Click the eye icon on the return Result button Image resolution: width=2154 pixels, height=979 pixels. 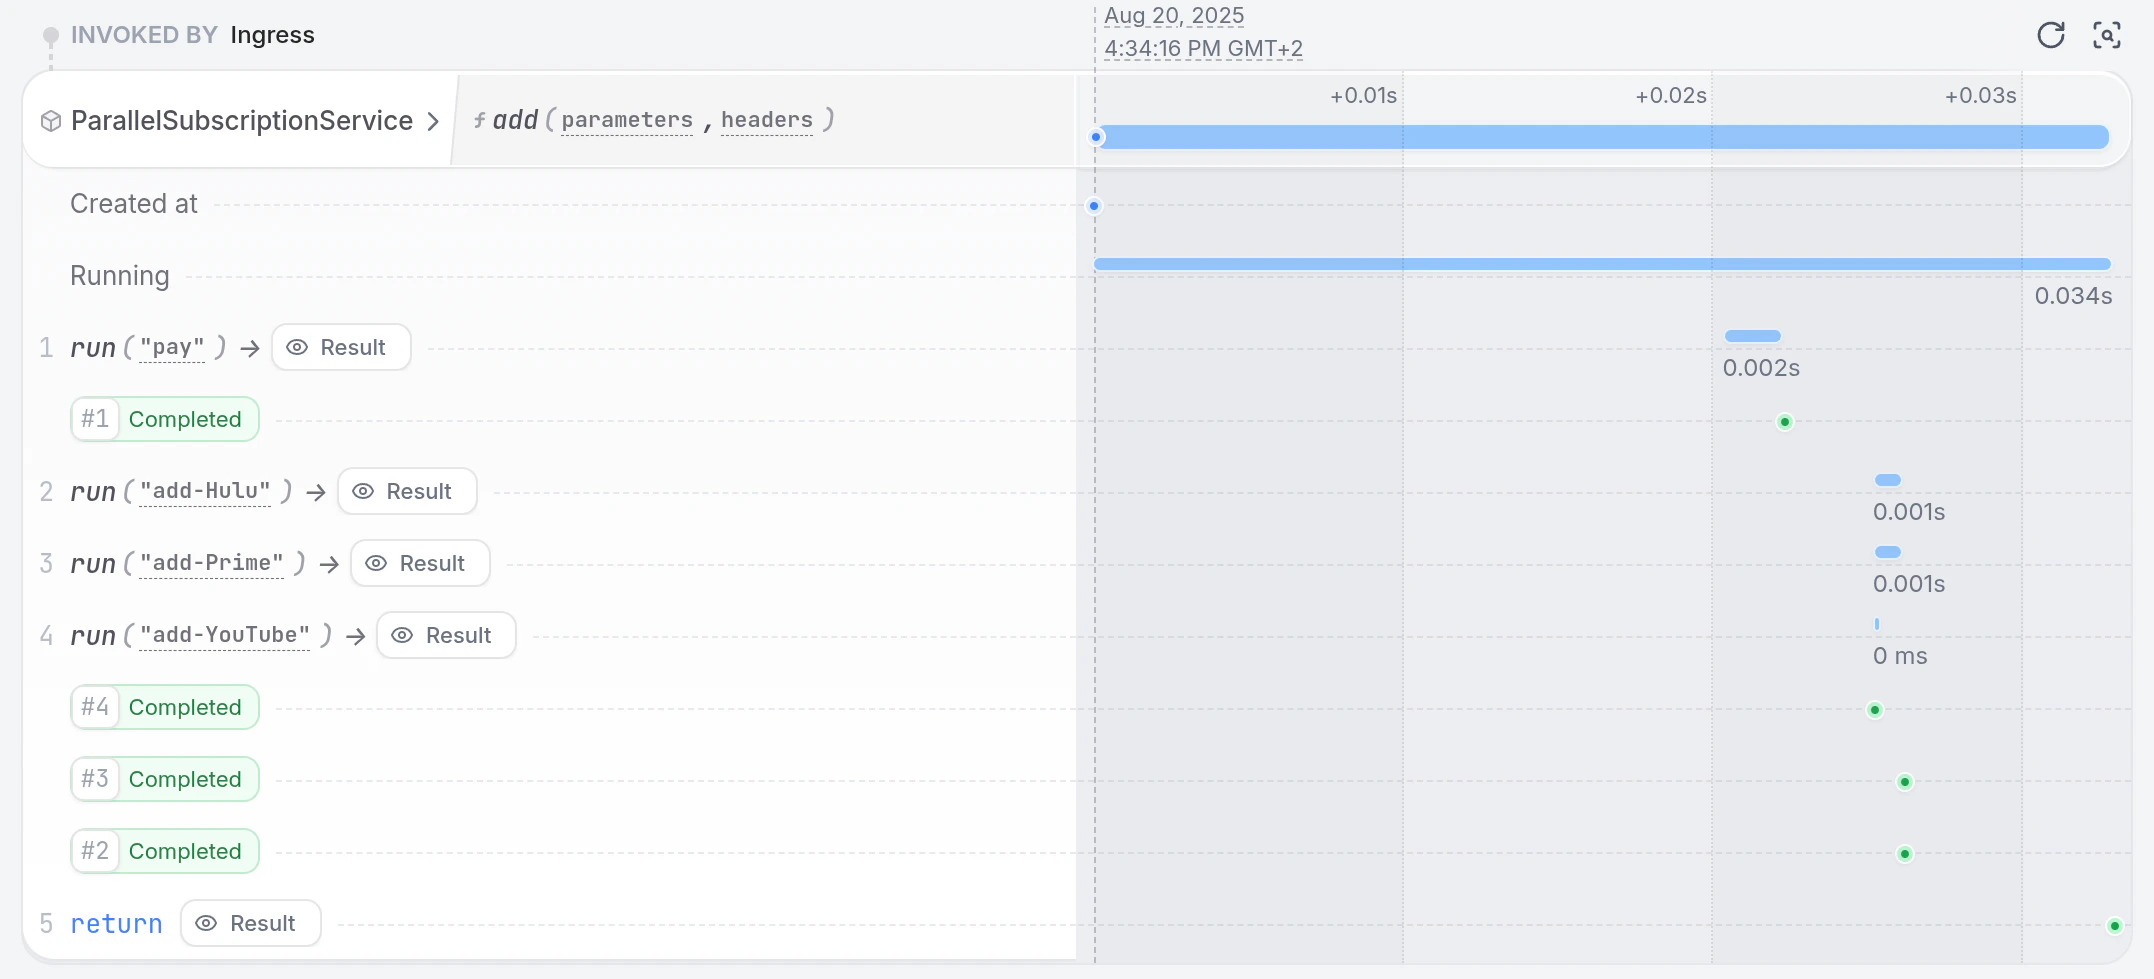click(207, 923)
